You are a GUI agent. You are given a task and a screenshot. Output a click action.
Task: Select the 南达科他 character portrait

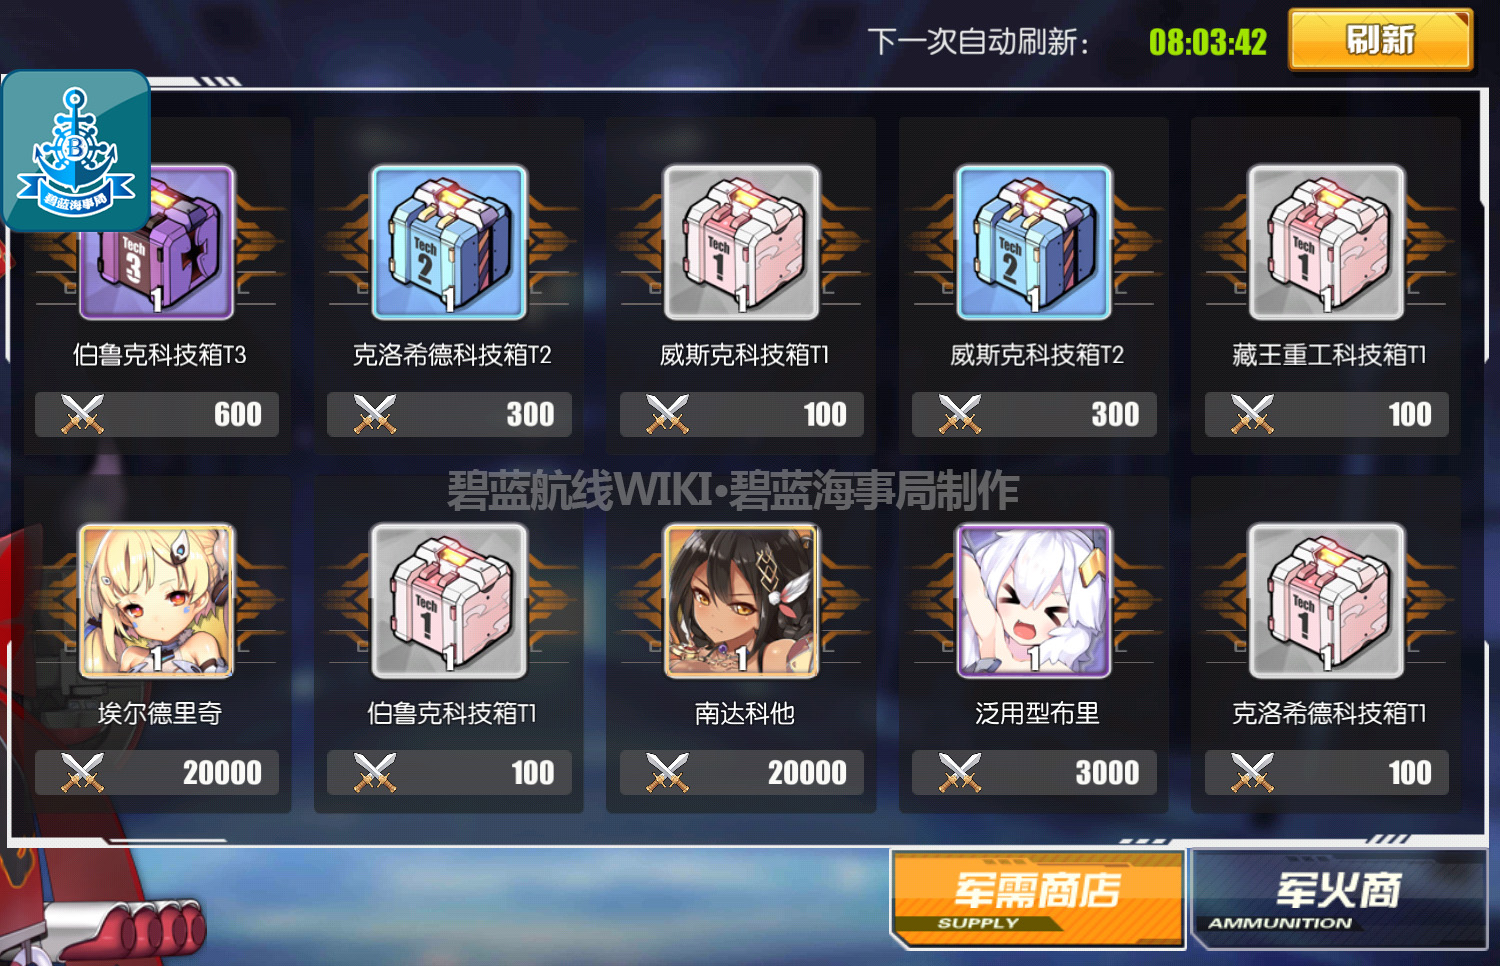click(742, 601)
